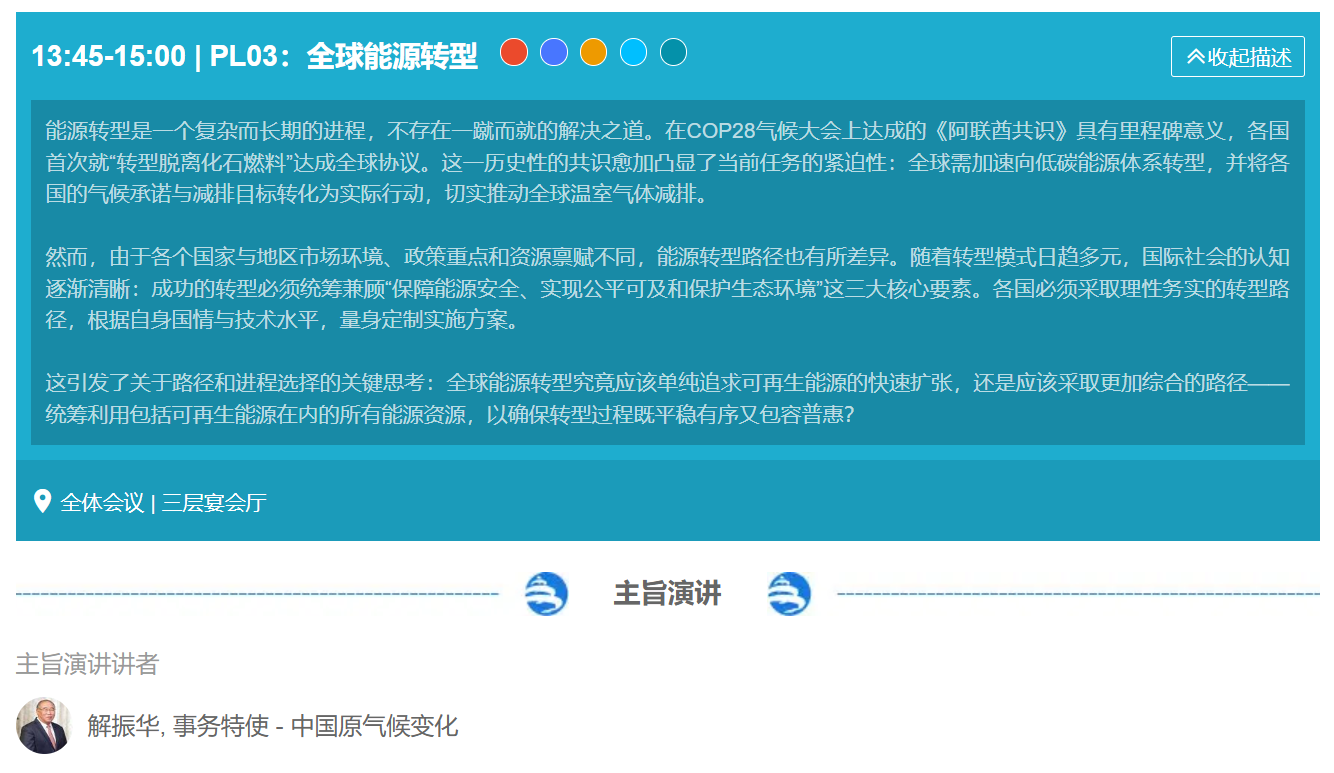Click the blue-purple category dot
The height and width of the screenshot is (773, 1334).
[x=554, y=52]
